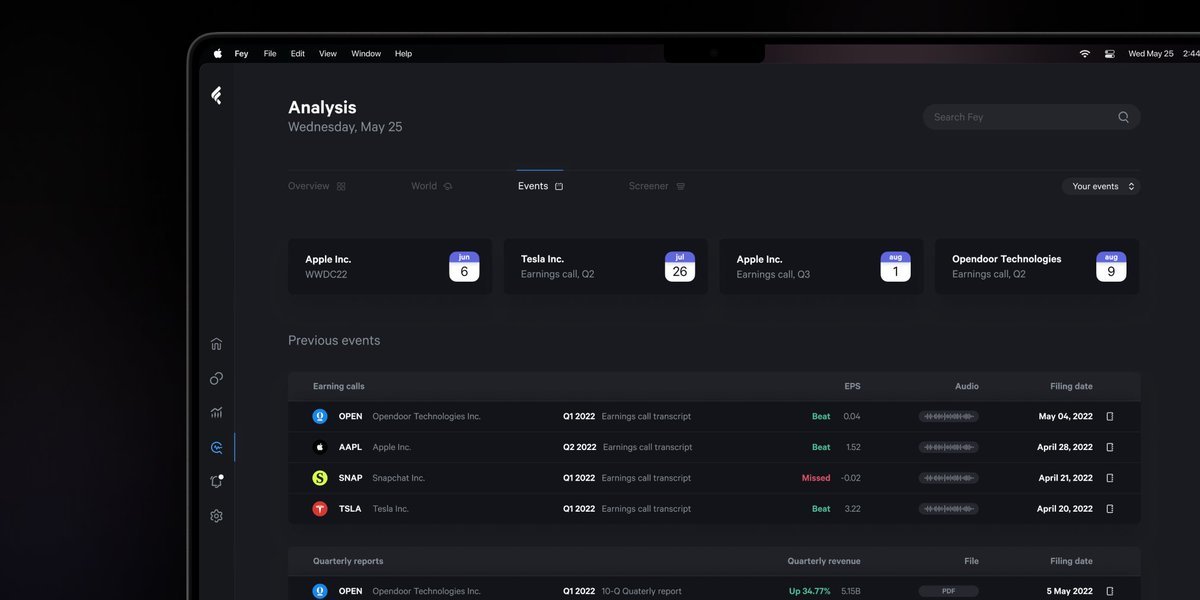
Task: Open document icon for April 20, 2022 row
Action: coord(1109,508)
